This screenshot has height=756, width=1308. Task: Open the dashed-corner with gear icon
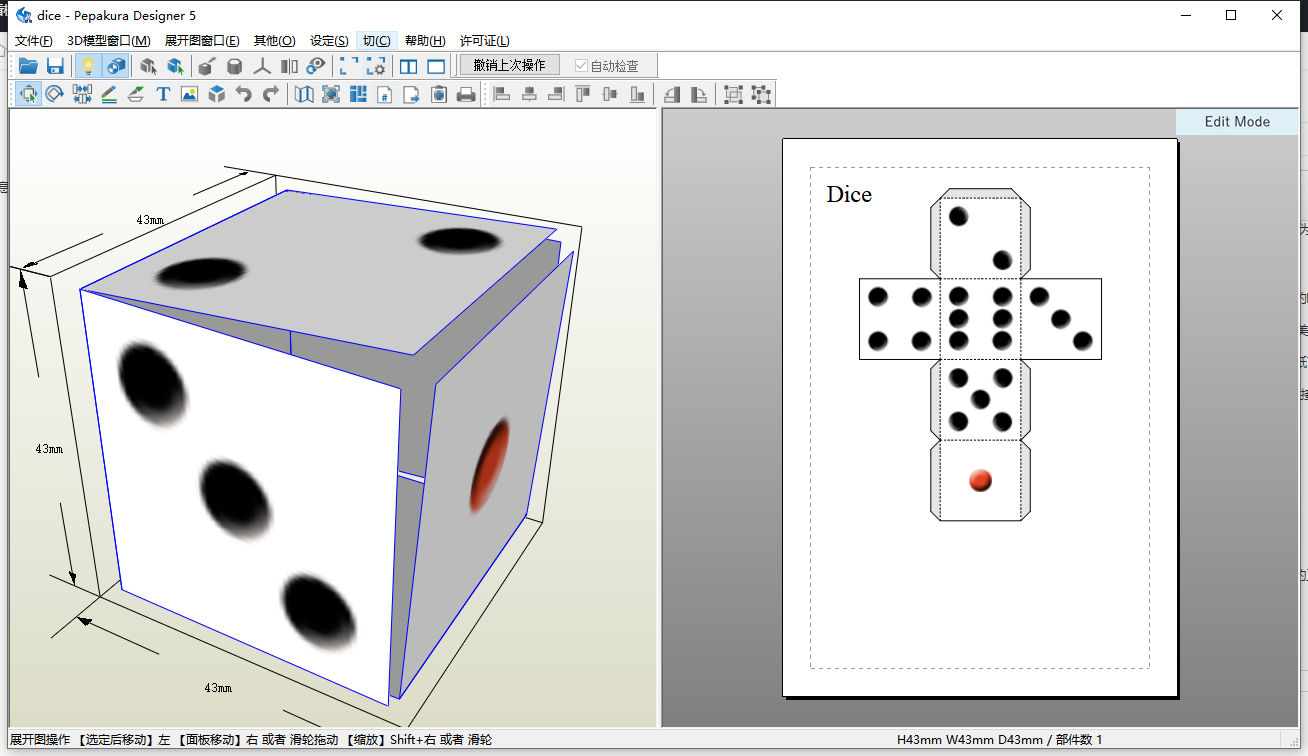pyautogui.click(x=376, y=66)
